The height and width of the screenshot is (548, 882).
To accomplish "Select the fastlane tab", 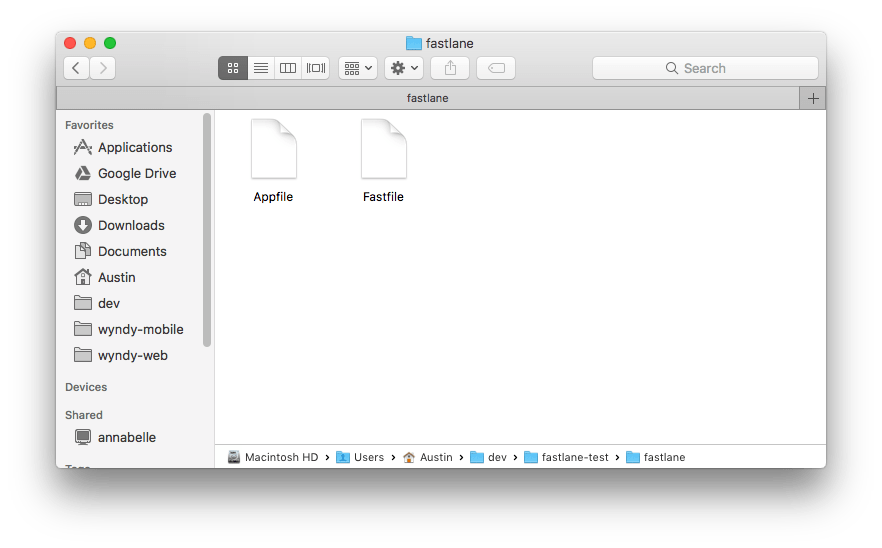I will [x=428, y=98].
